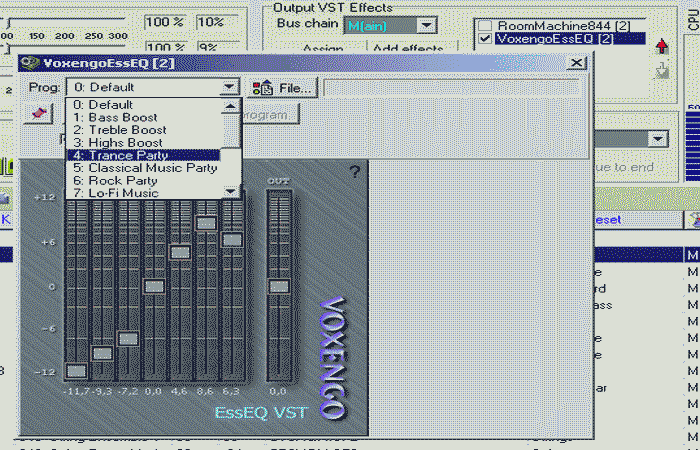Click the File... button

296,88
